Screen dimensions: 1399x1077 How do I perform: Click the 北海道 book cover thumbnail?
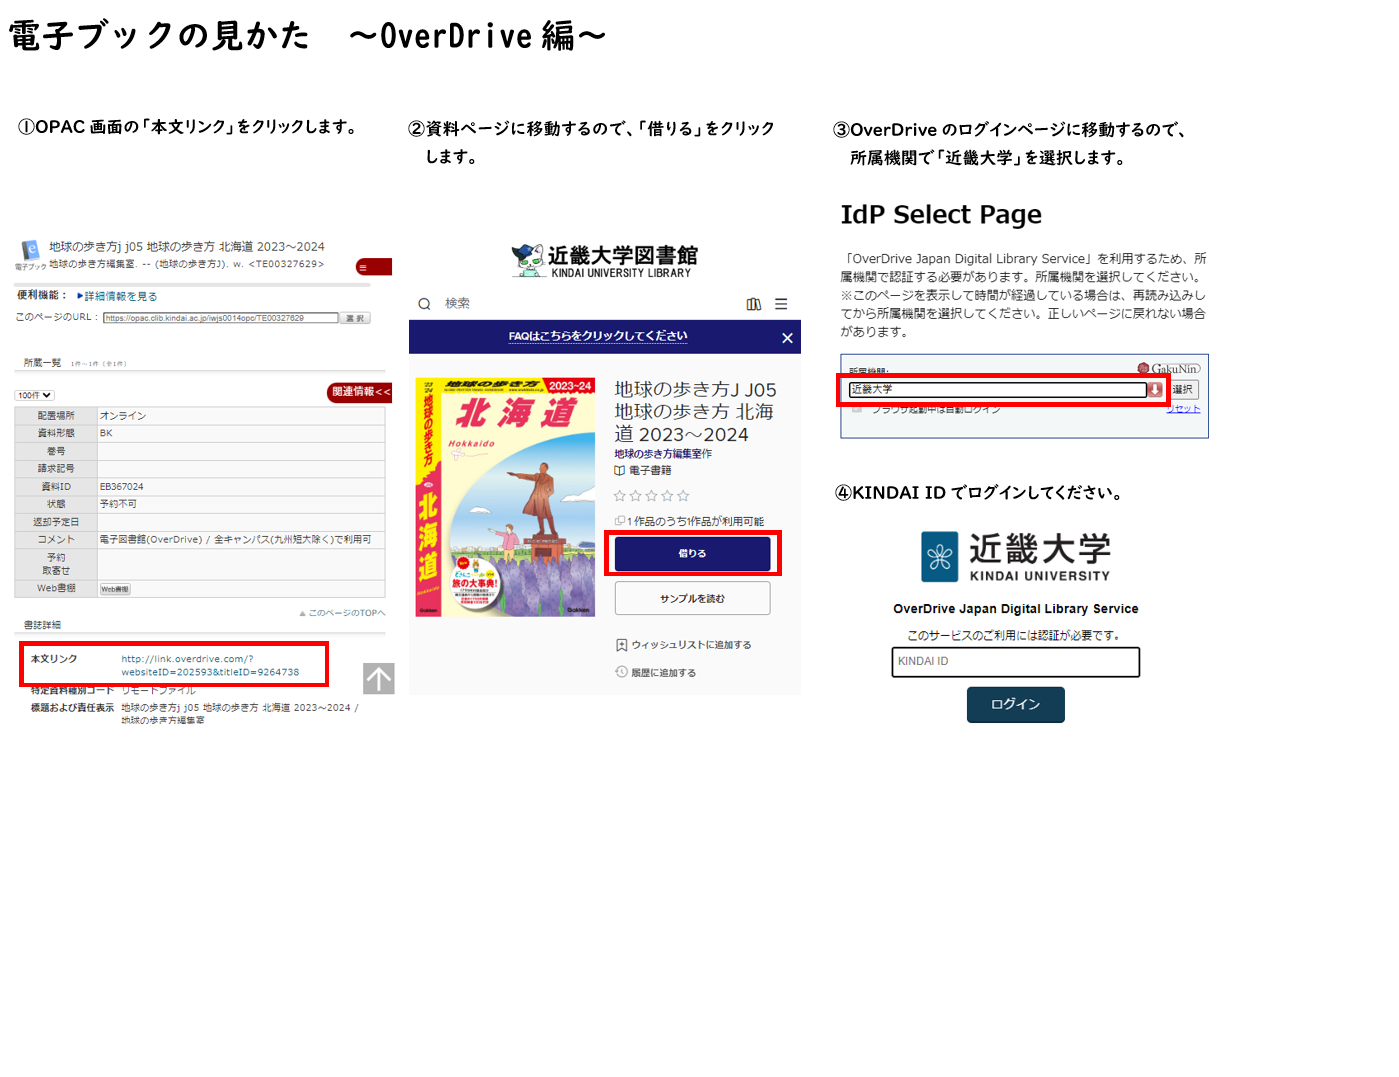[505, 497]
